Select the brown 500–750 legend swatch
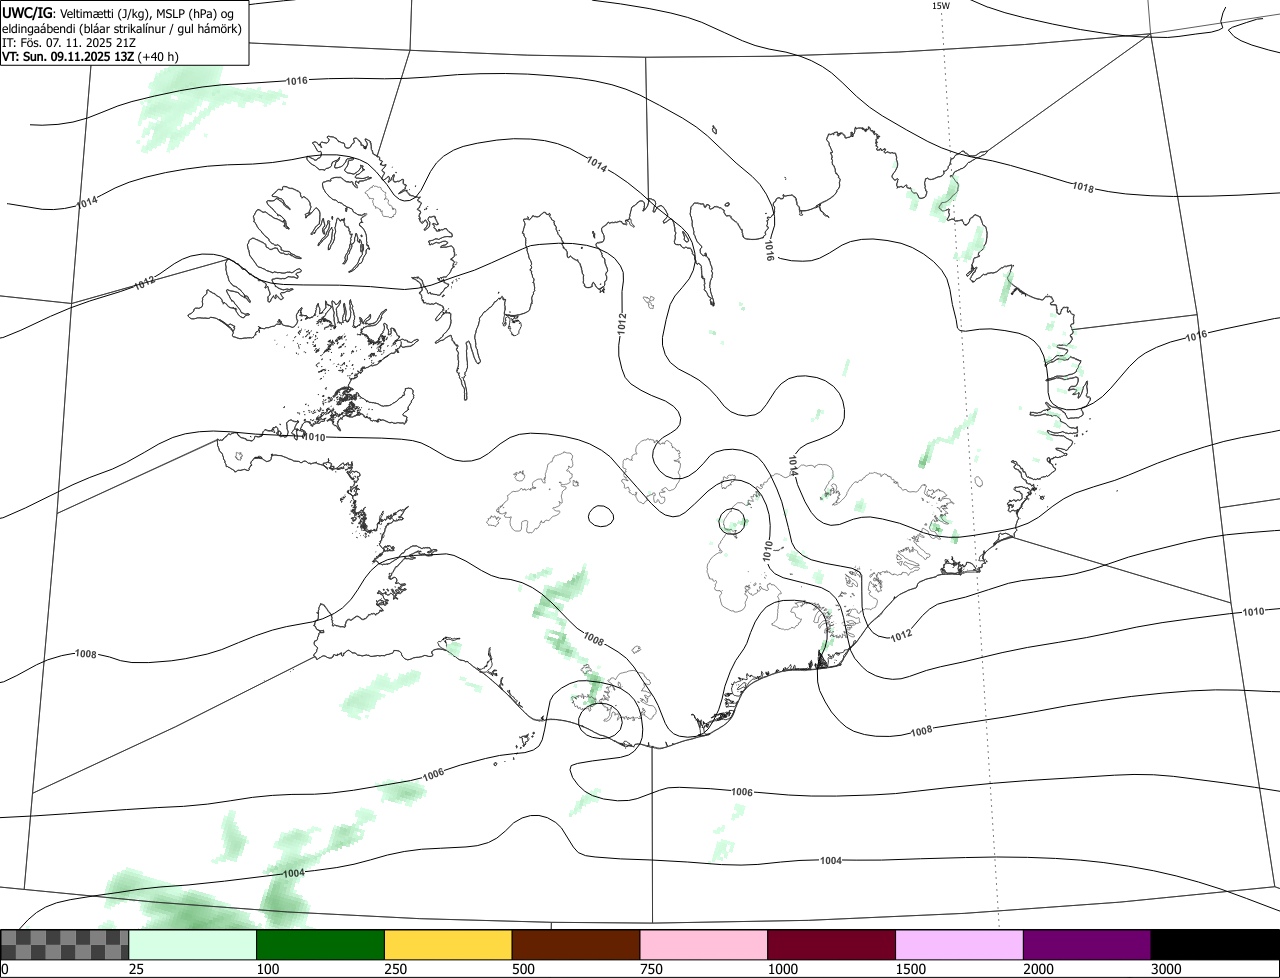This screenshot has width=1280, height=978. 576,944
